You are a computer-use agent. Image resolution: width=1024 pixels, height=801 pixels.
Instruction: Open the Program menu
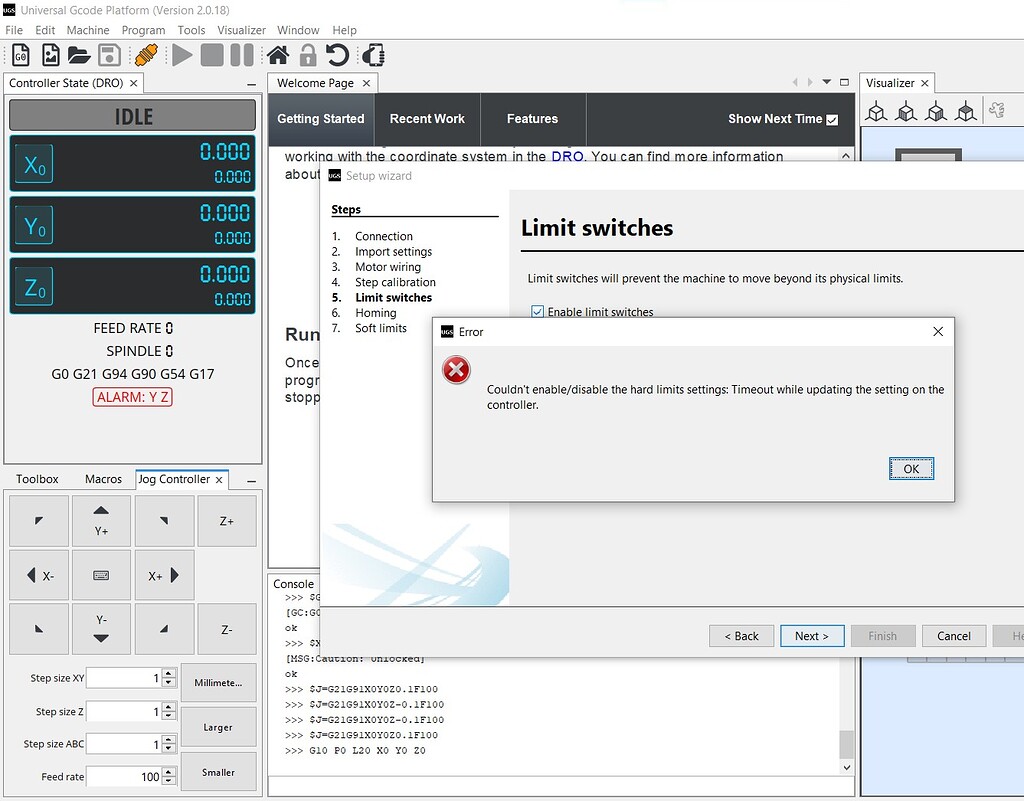point(143,30)
